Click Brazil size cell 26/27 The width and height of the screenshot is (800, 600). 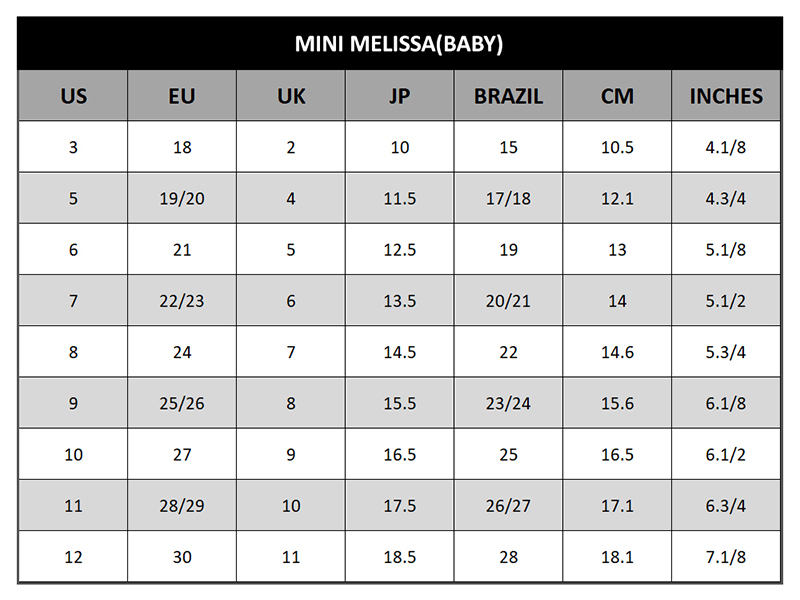coord(508,506)
